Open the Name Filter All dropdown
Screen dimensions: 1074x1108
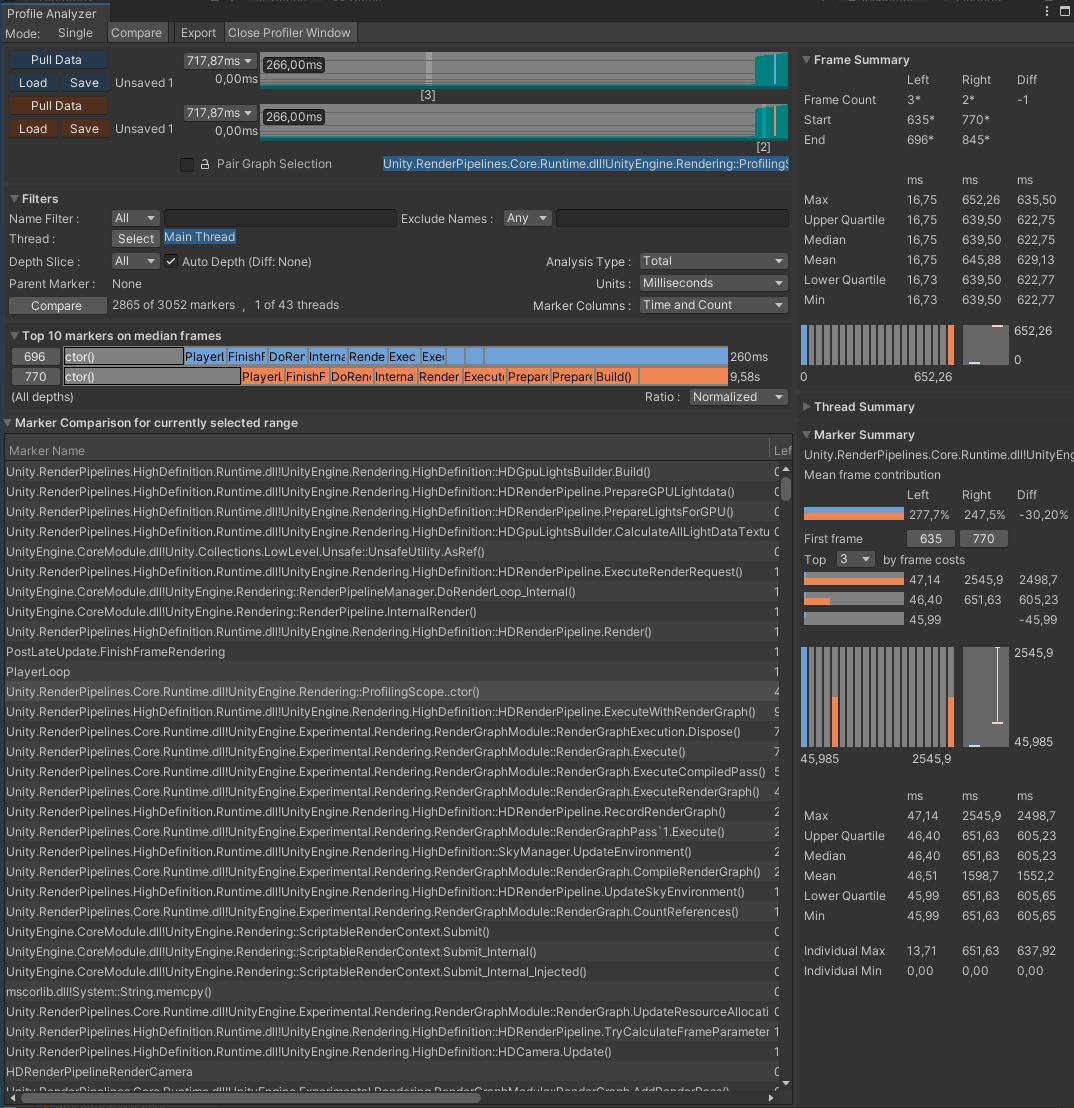(134, 217)
